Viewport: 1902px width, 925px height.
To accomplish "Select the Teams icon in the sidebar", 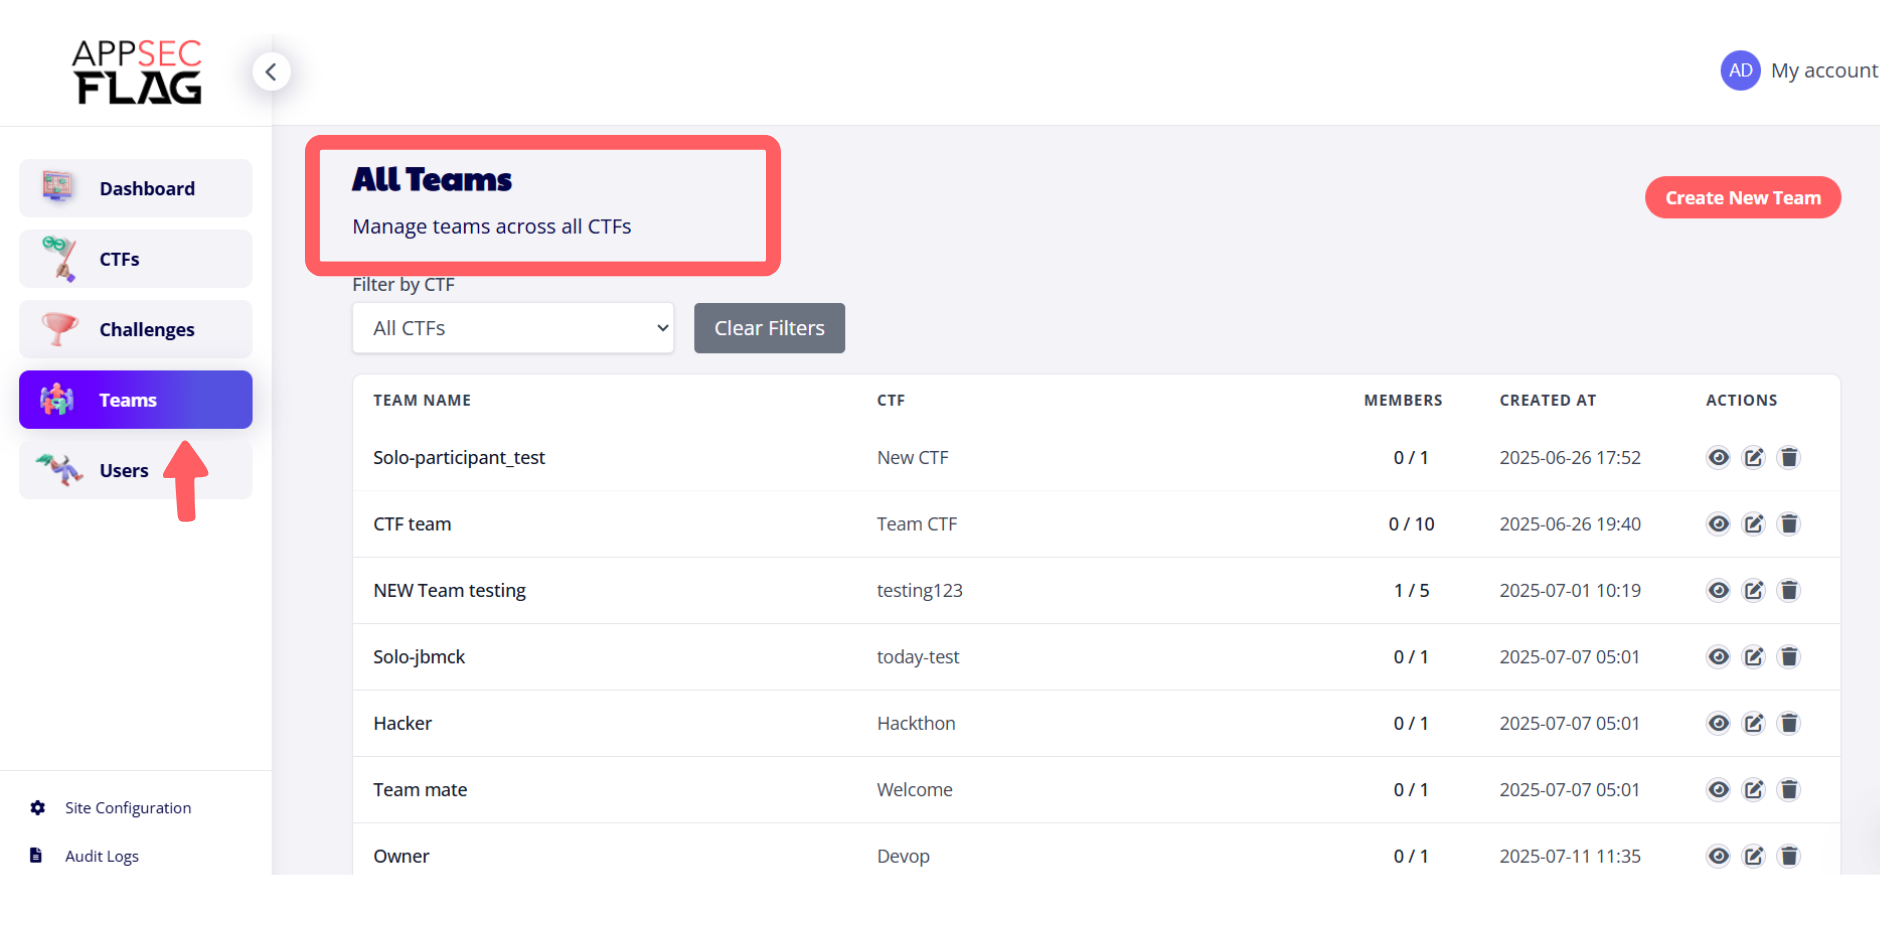I will tap(57, 399).
